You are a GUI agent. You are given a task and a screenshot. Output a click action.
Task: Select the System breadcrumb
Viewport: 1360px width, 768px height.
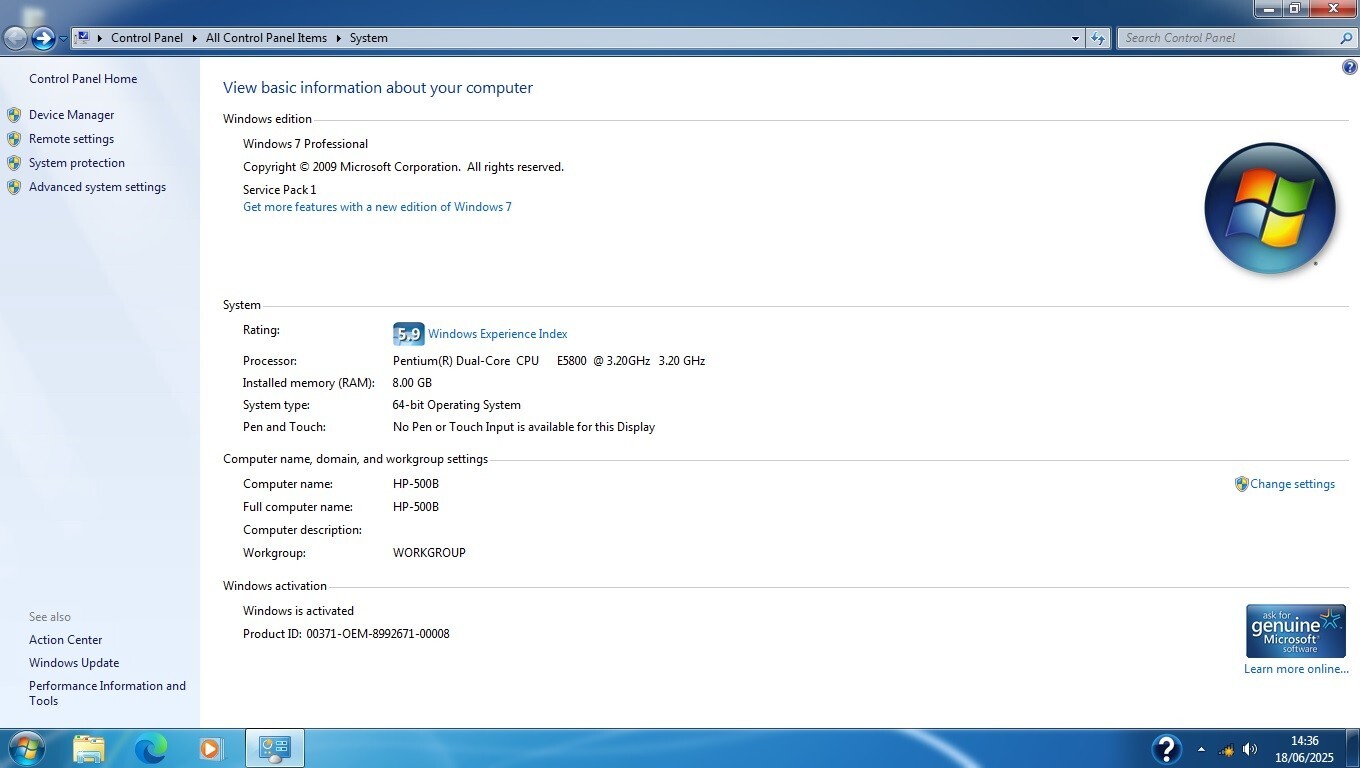tap(368, 38)
